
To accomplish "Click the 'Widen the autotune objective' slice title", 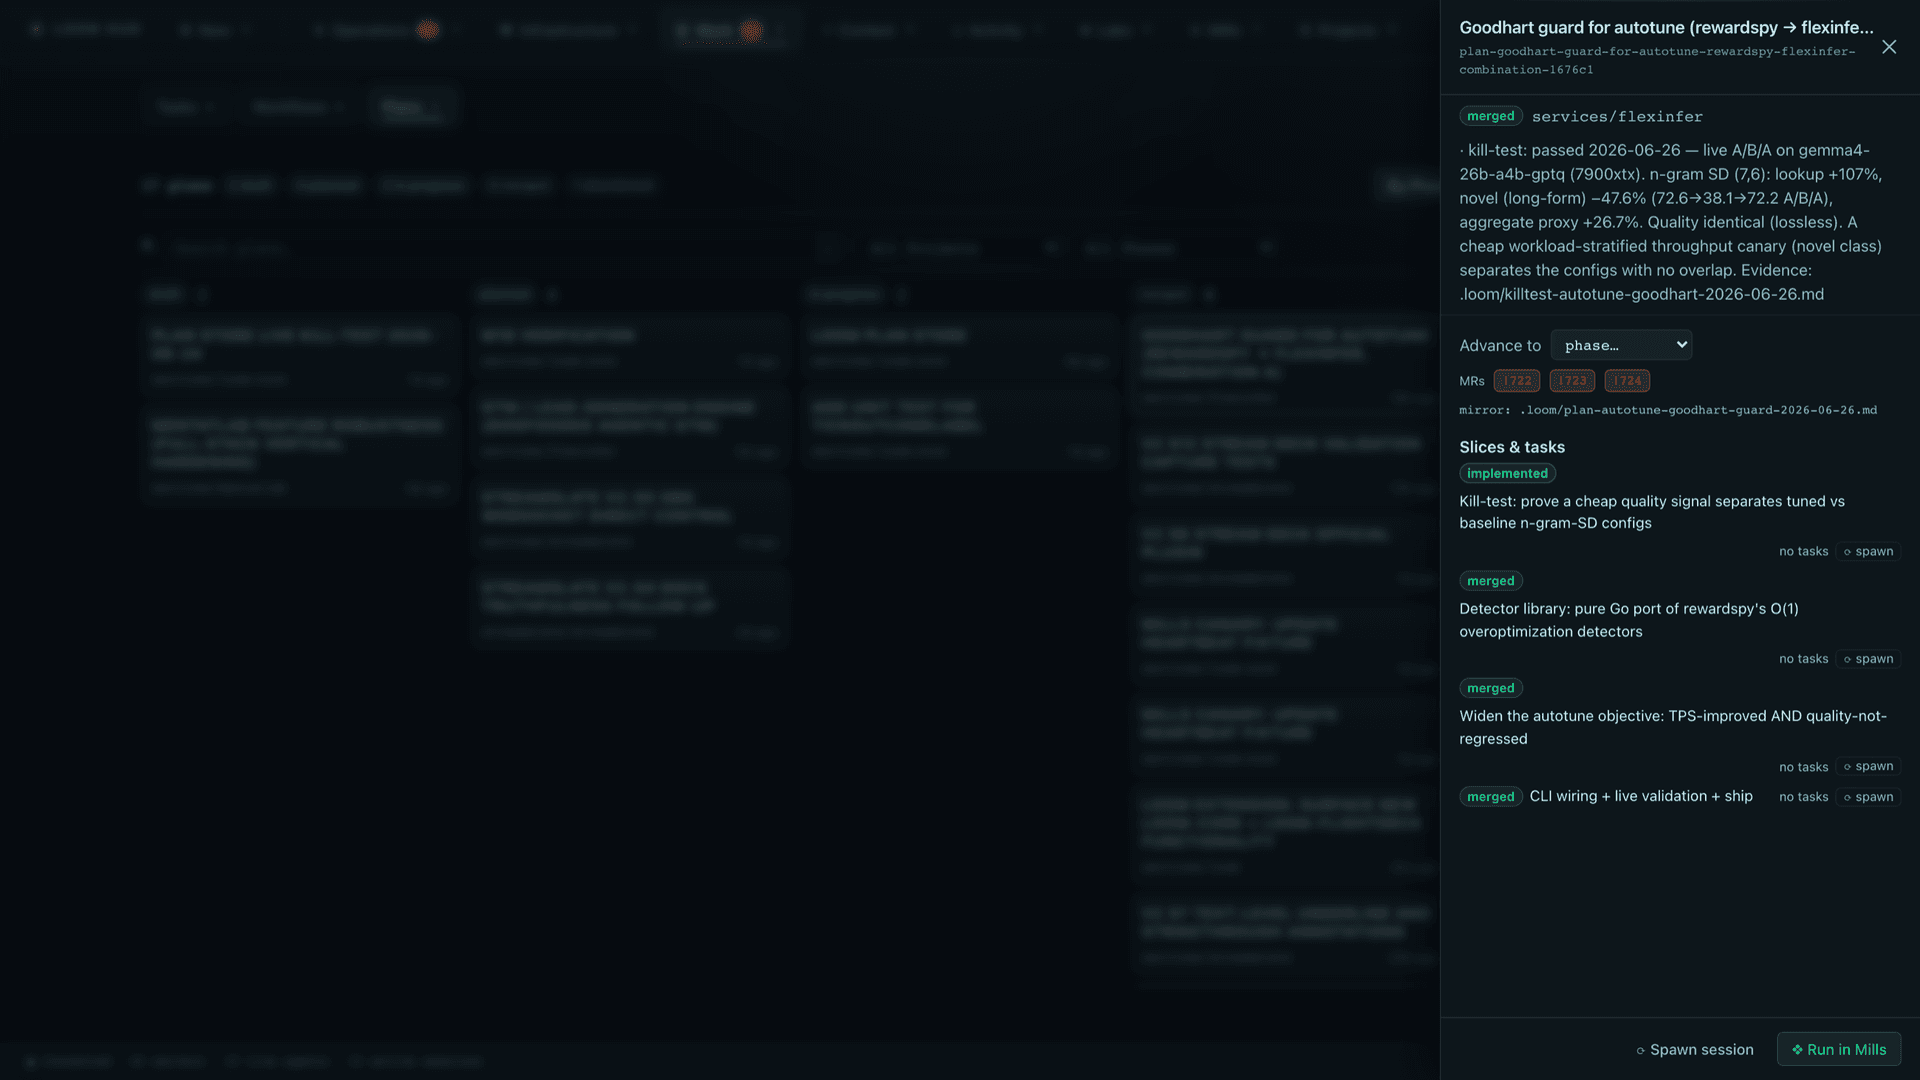I will 1673,727.
